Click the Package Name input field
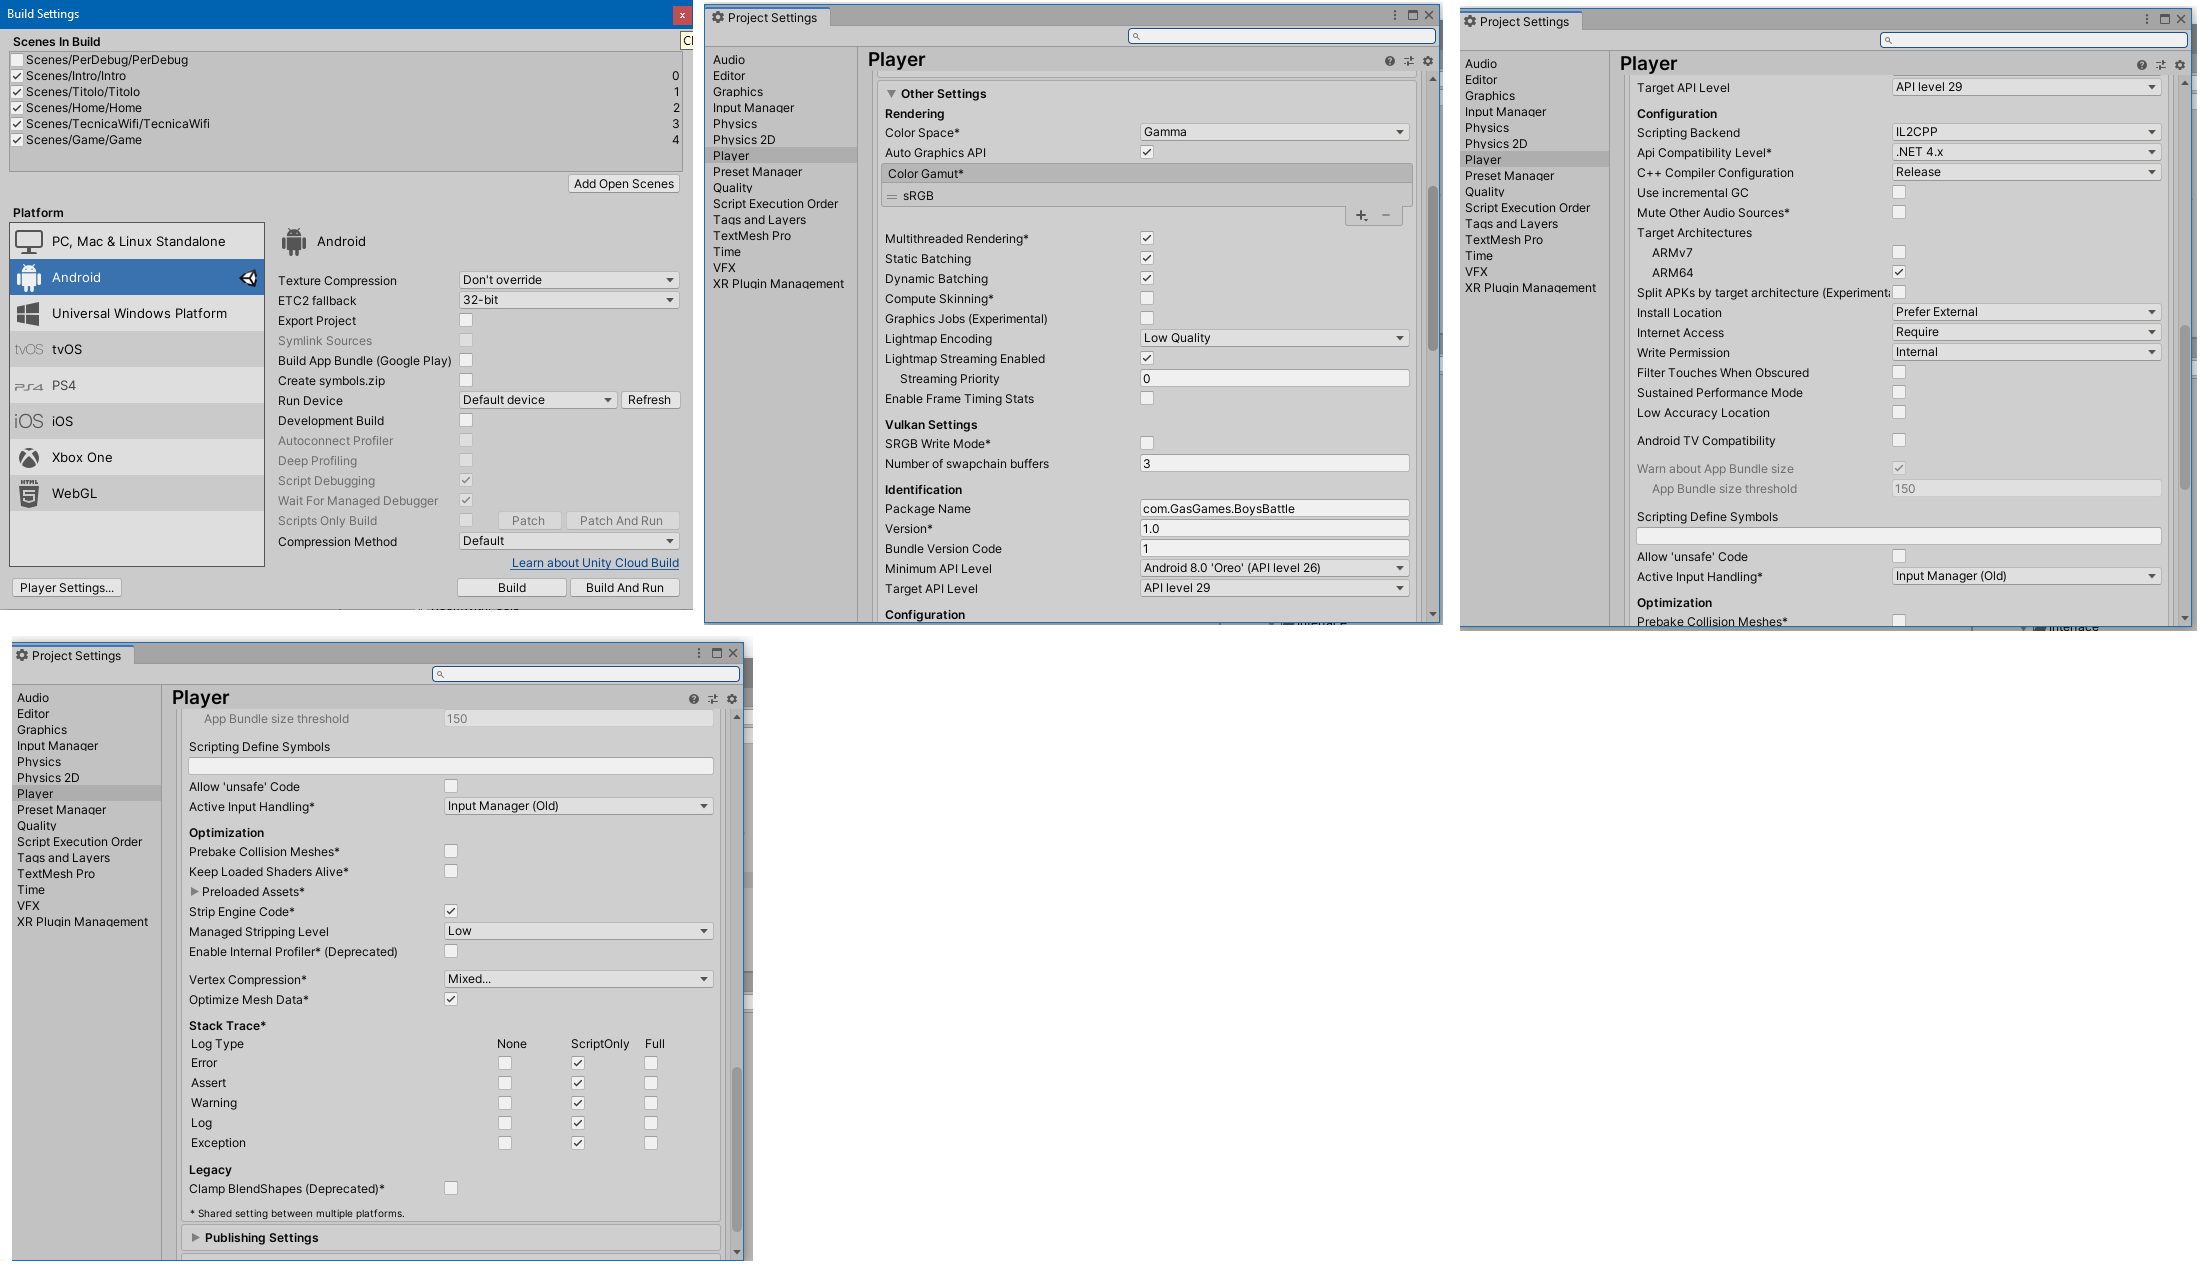2212x1276 pixels. coord(1273,508)
